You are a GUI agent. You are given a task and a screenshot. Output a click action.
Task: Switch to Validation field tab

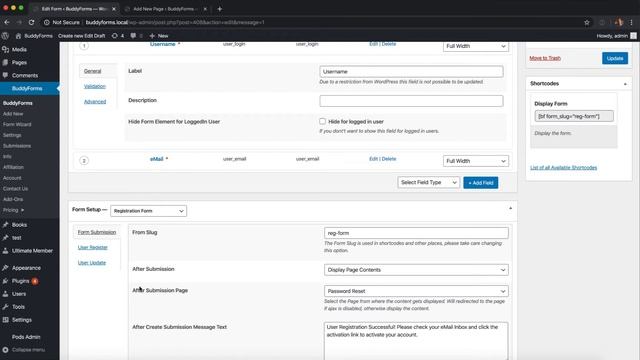tap(95, 86)
